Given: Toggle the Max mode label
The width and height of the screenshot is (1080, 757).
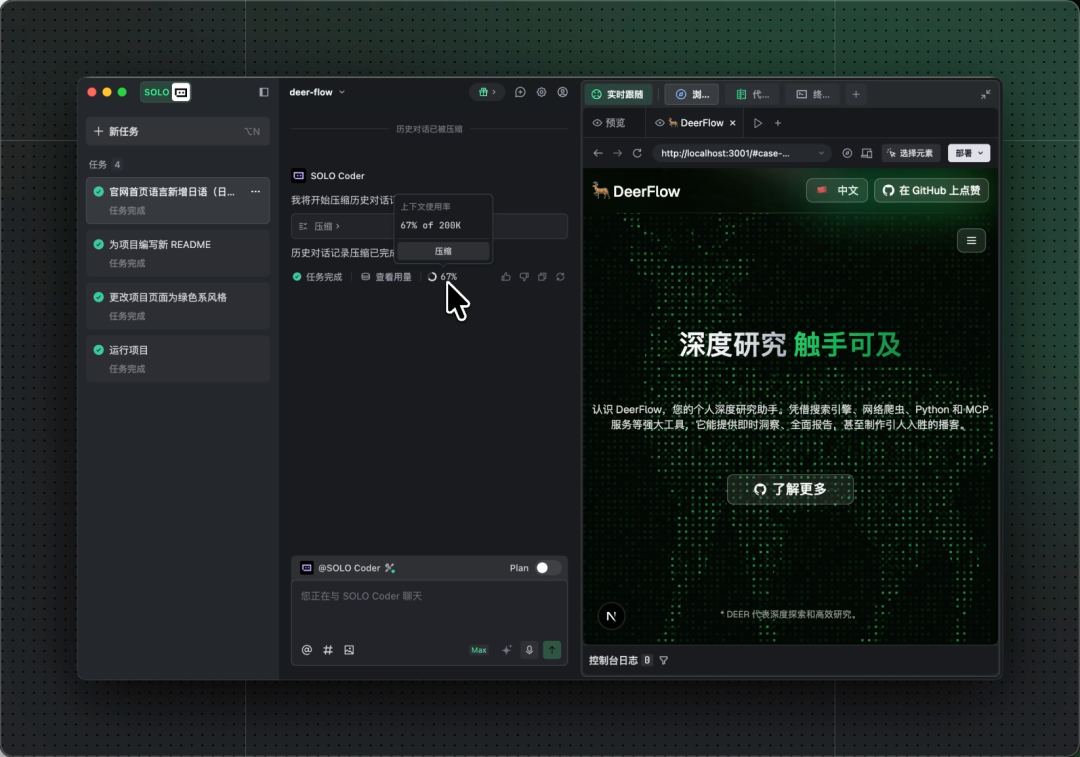Looking at the screenshot, I should pyautogui.click(x=479, y=650).
